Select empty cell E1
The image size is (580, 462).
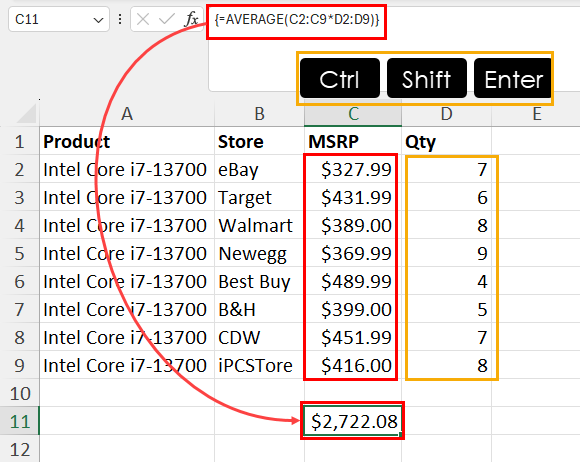point(536,142)
